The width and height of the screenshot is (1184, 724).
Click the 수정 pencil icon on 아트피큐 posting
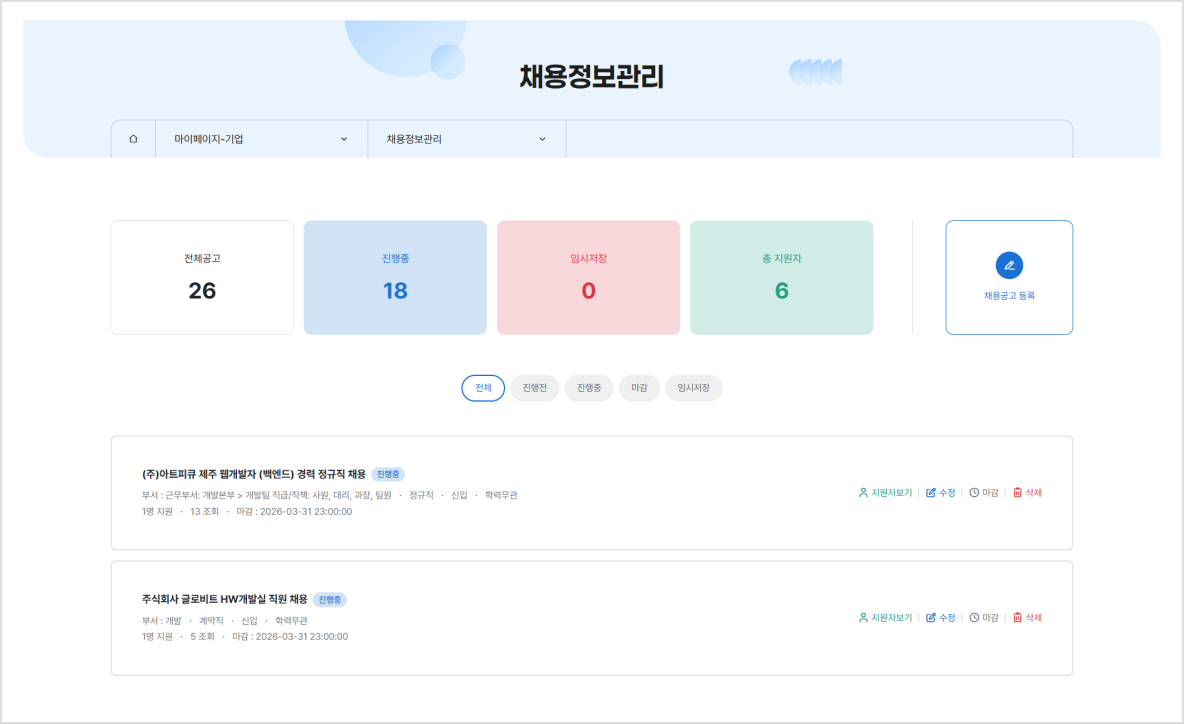pyautogui.click(x=931, y=492)
